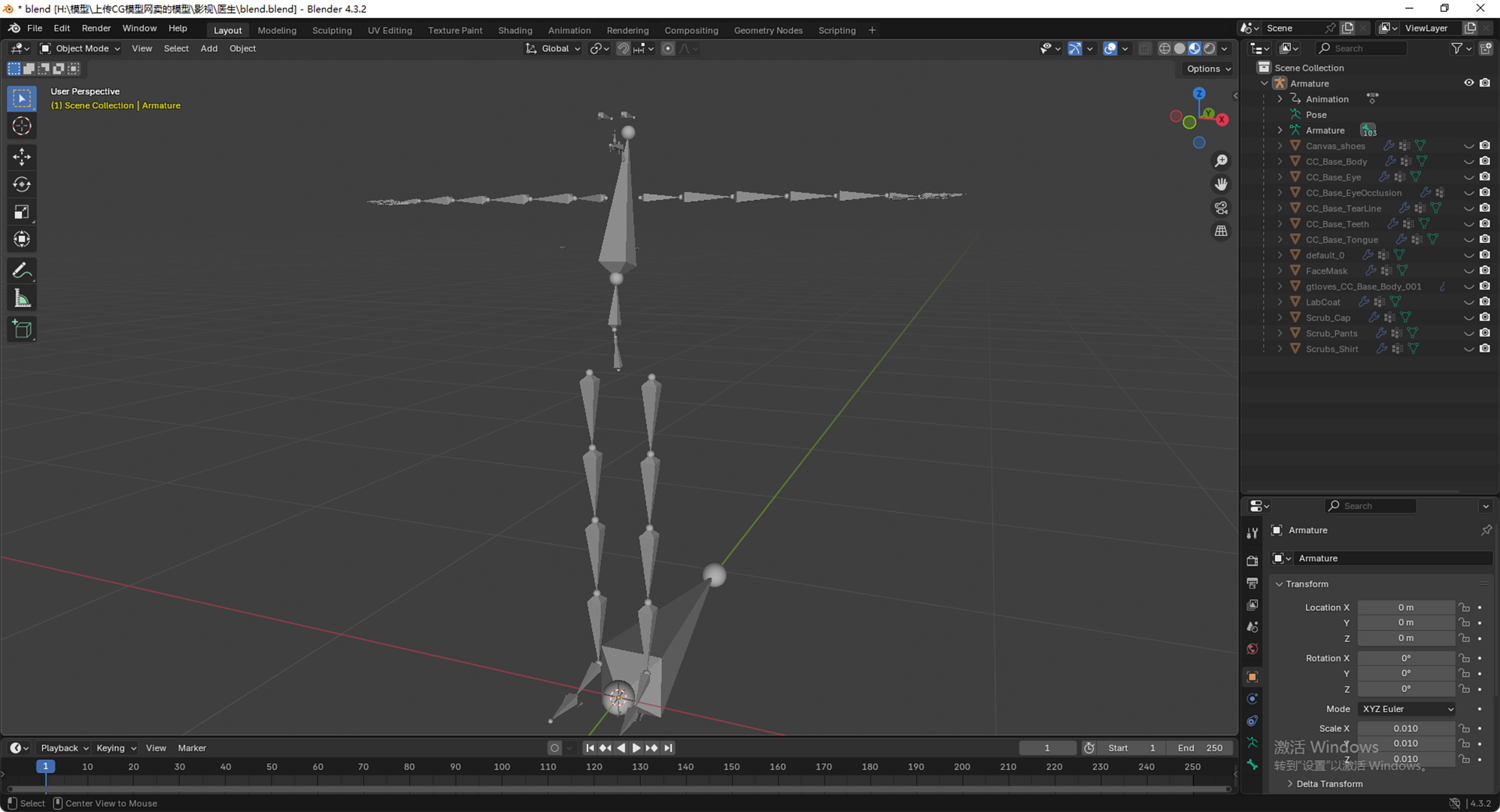Jump to the timeline start frame
This screenshot has height=812, width=1500.
point(590,748)
